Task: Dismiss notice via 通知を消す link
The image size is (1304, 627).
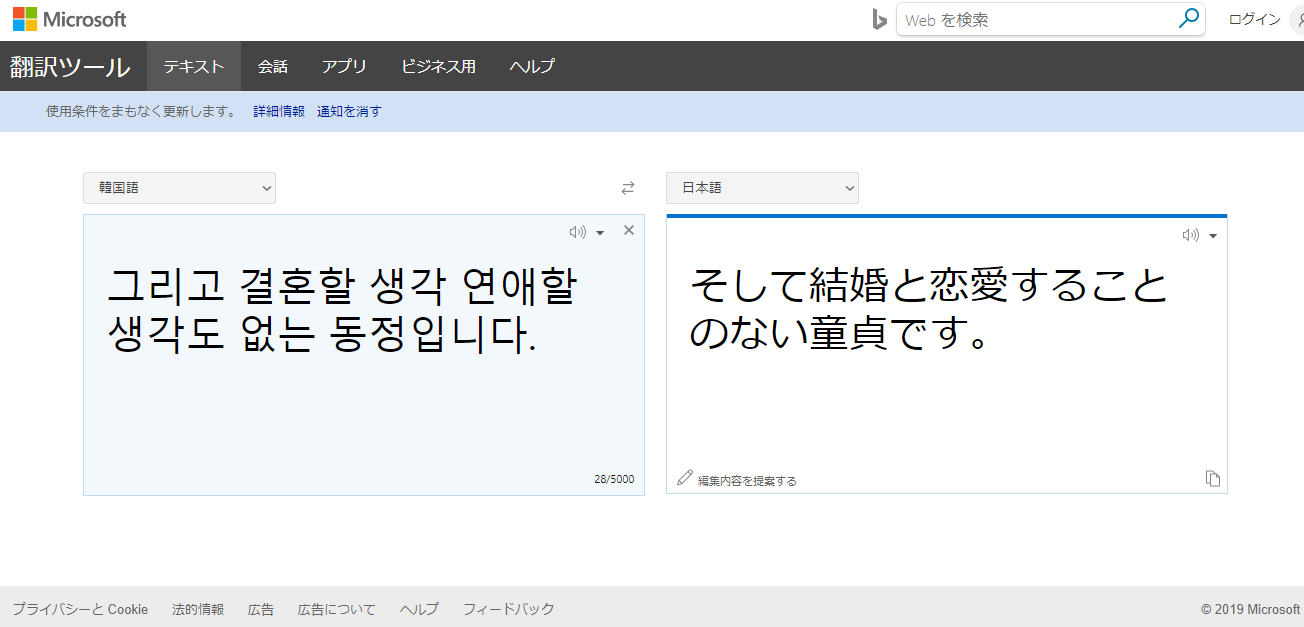Action: (x=349, y=112)
